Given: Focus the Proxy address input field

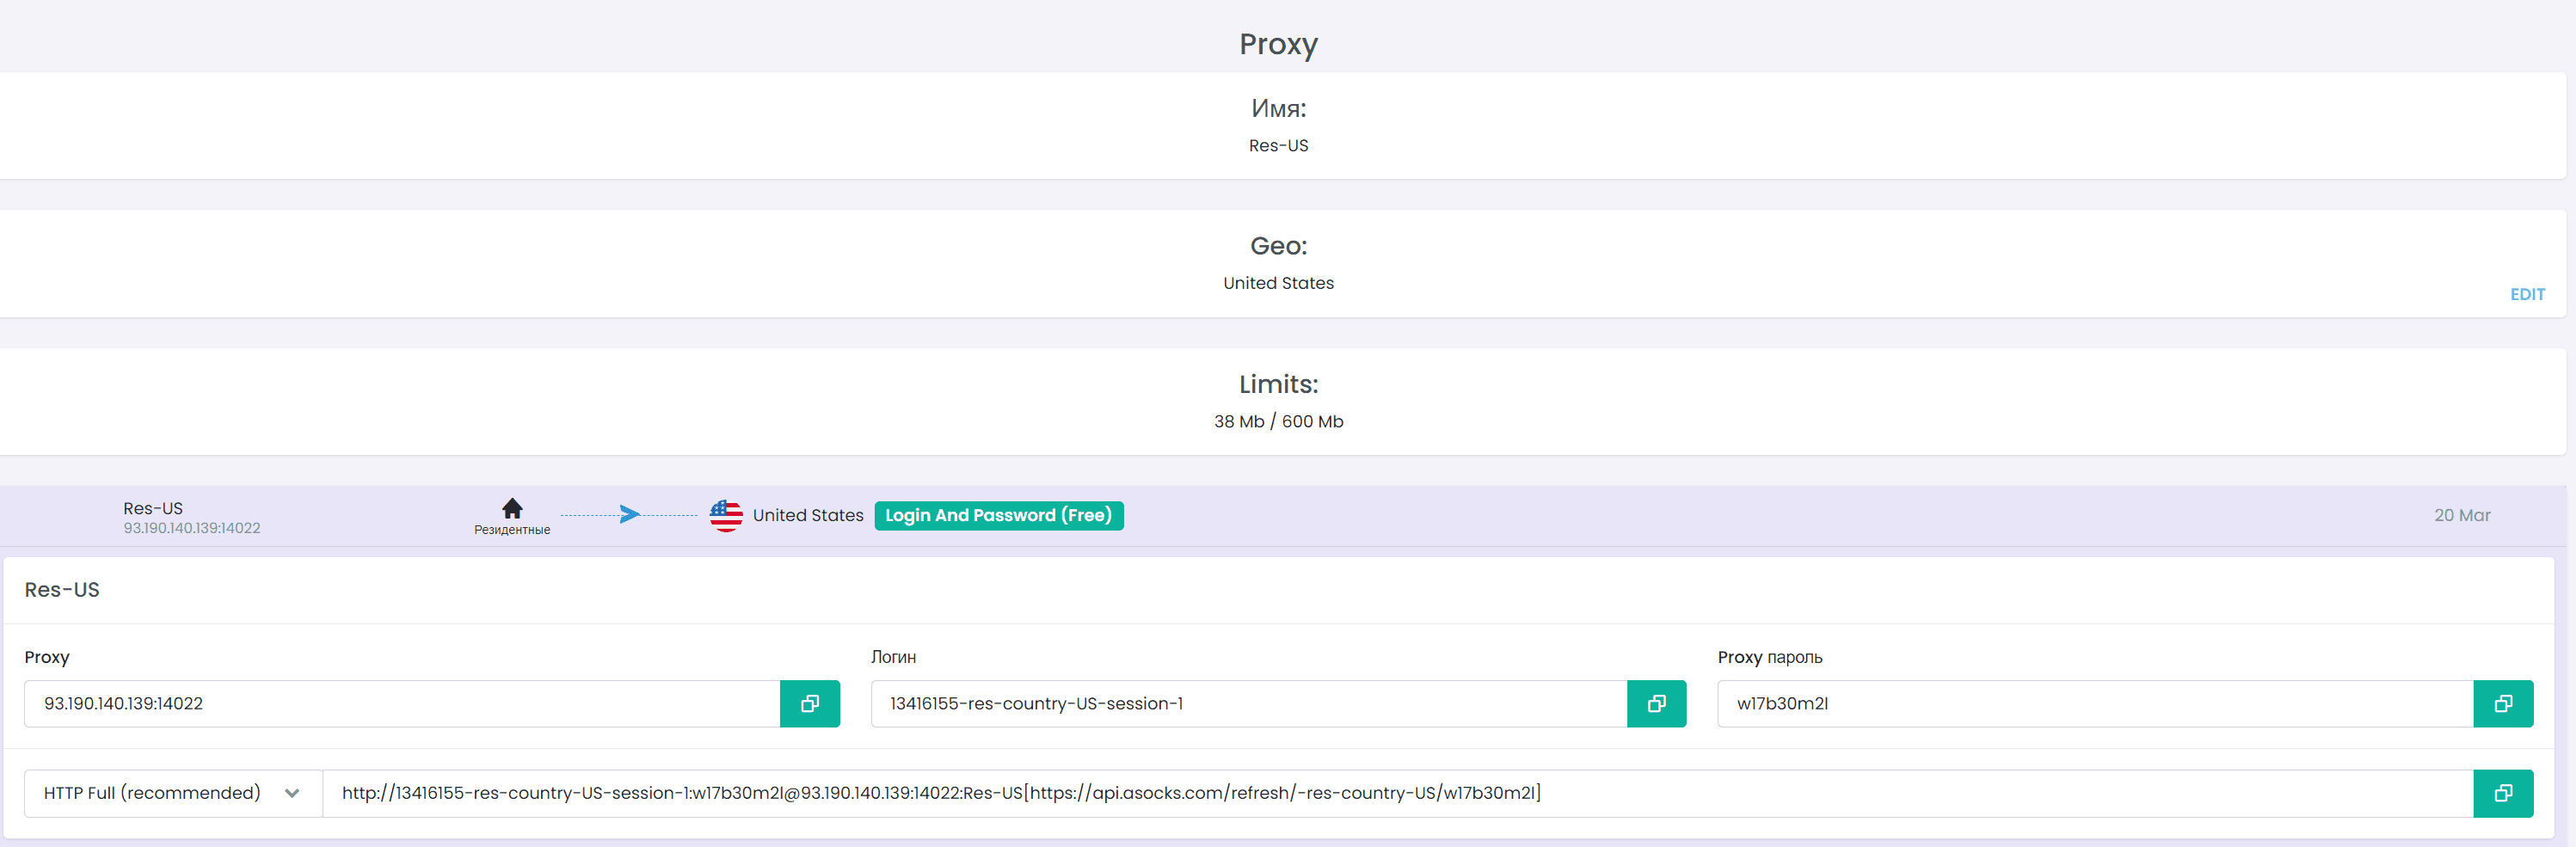Looking at the screenshot, I should click(x=400, y=704).
